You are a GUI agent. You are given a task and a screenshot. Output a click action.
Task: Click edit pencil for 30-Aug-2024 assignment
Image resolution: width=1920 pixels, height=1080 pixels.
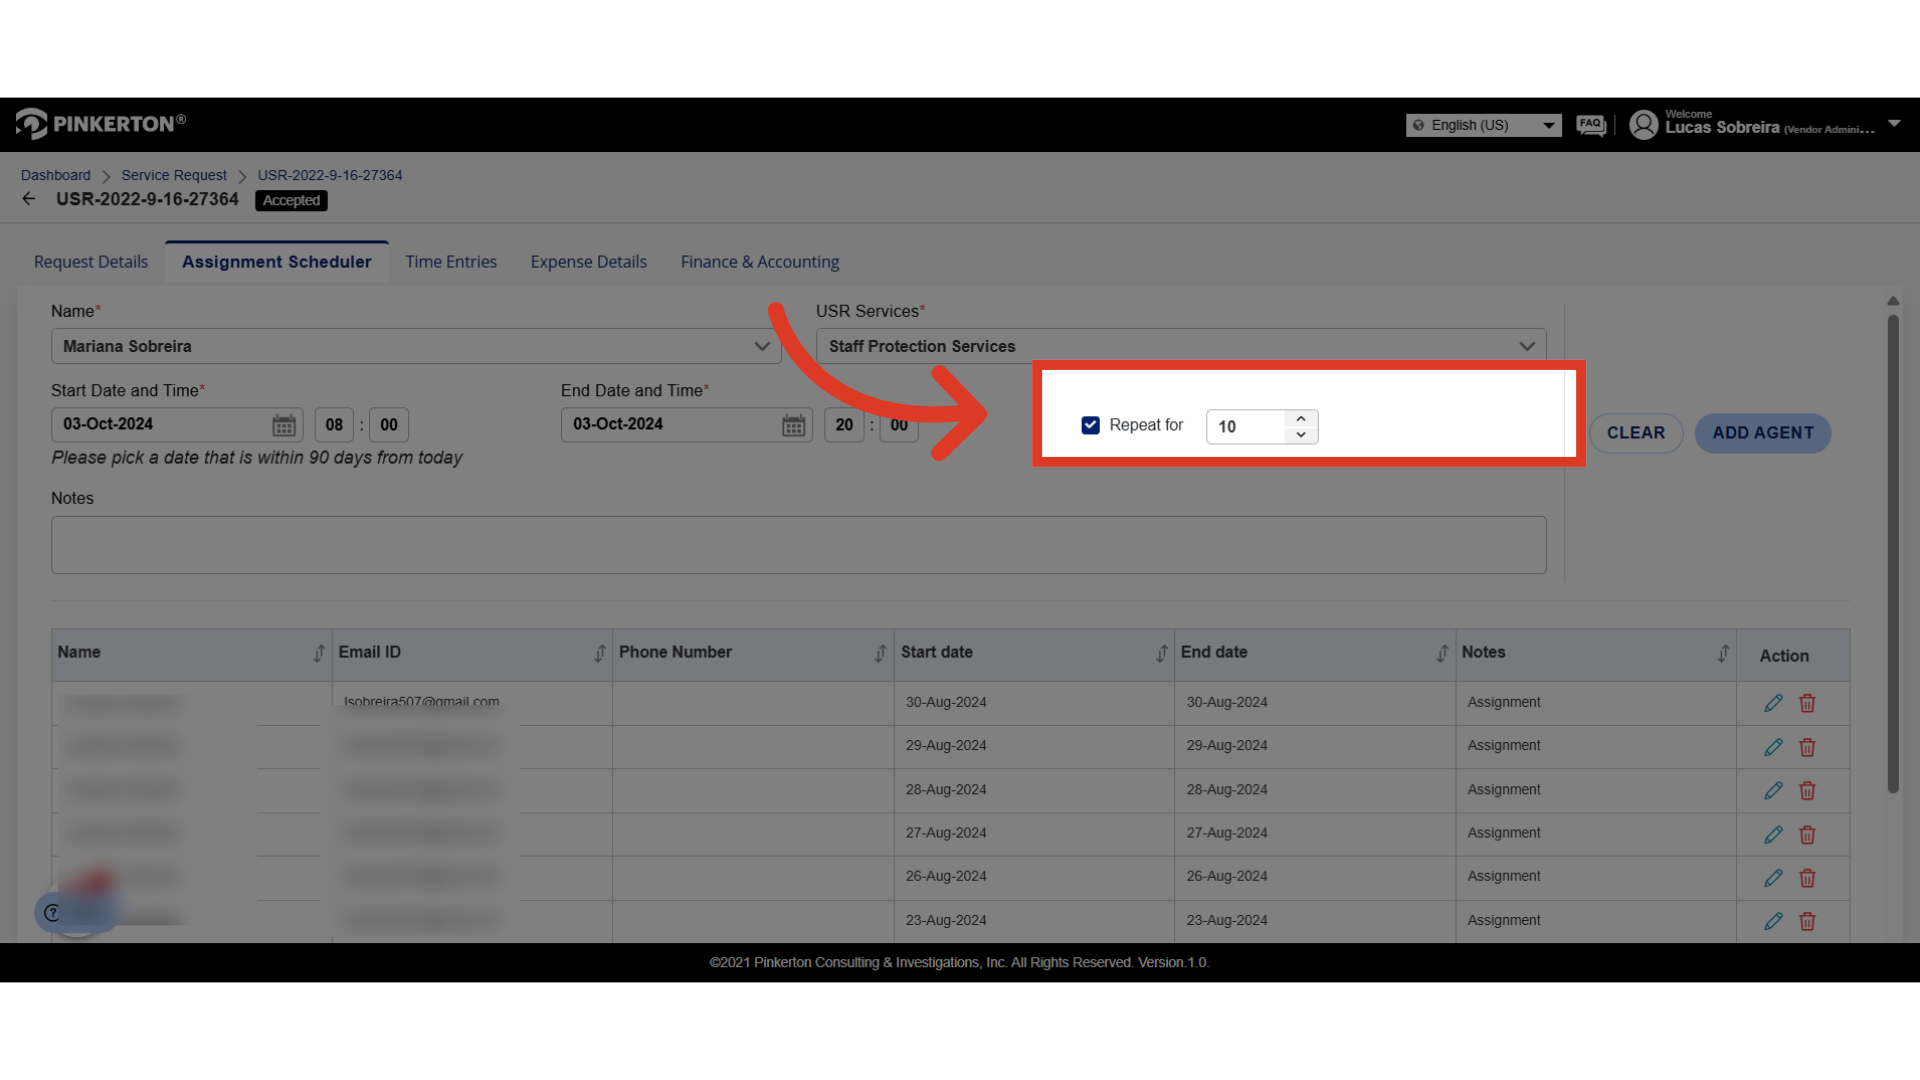coord(1773,703)
